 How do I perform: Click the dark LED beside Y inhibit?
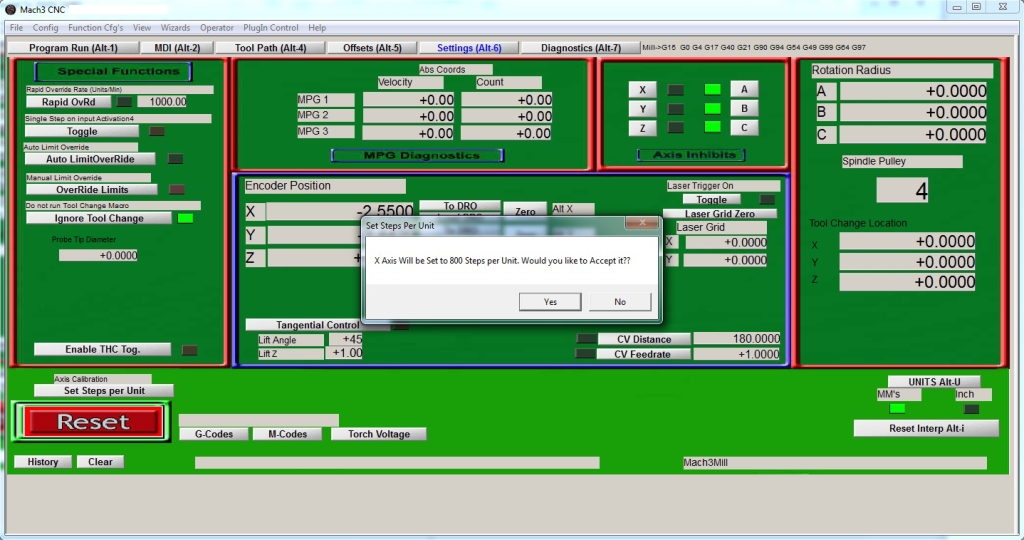[x=676, y=109]
